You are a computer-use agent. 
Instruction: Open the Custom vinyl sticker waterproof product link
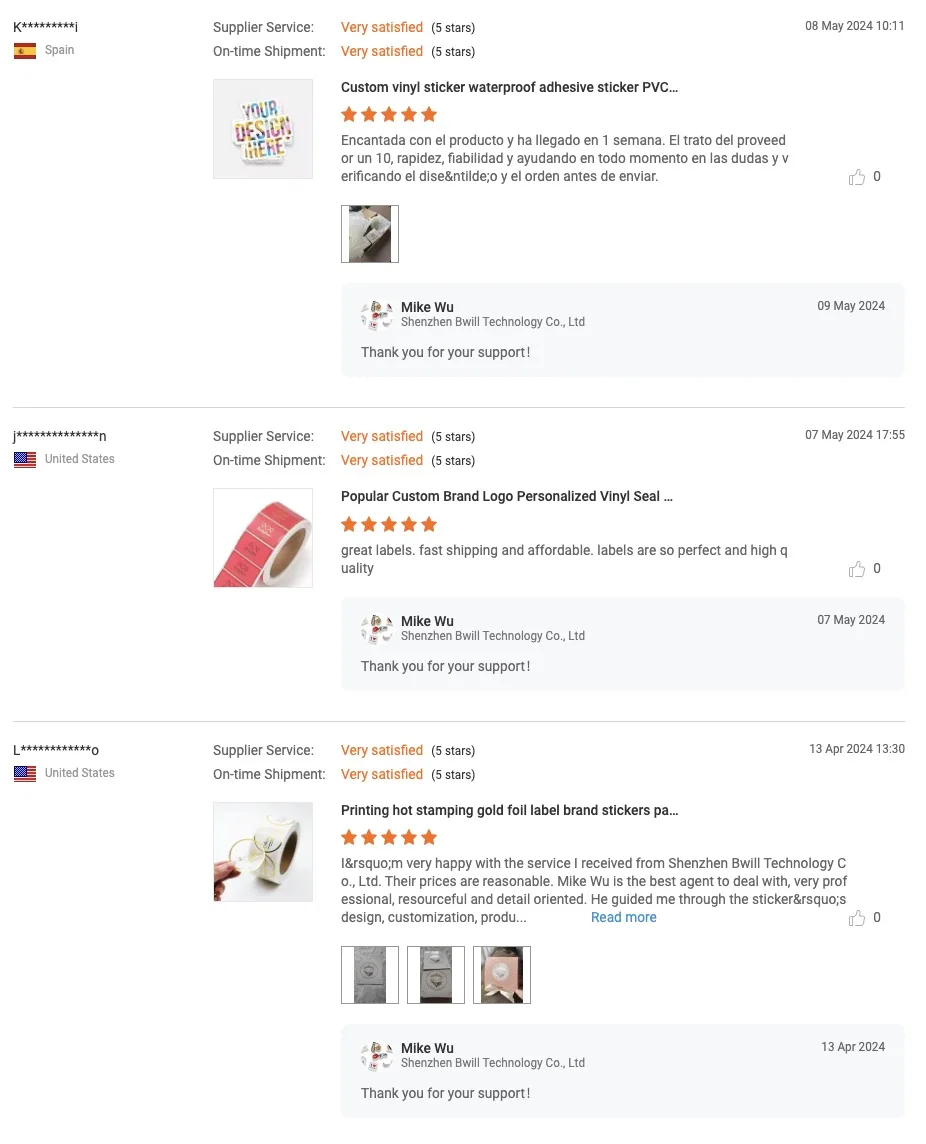coord(509,87)
